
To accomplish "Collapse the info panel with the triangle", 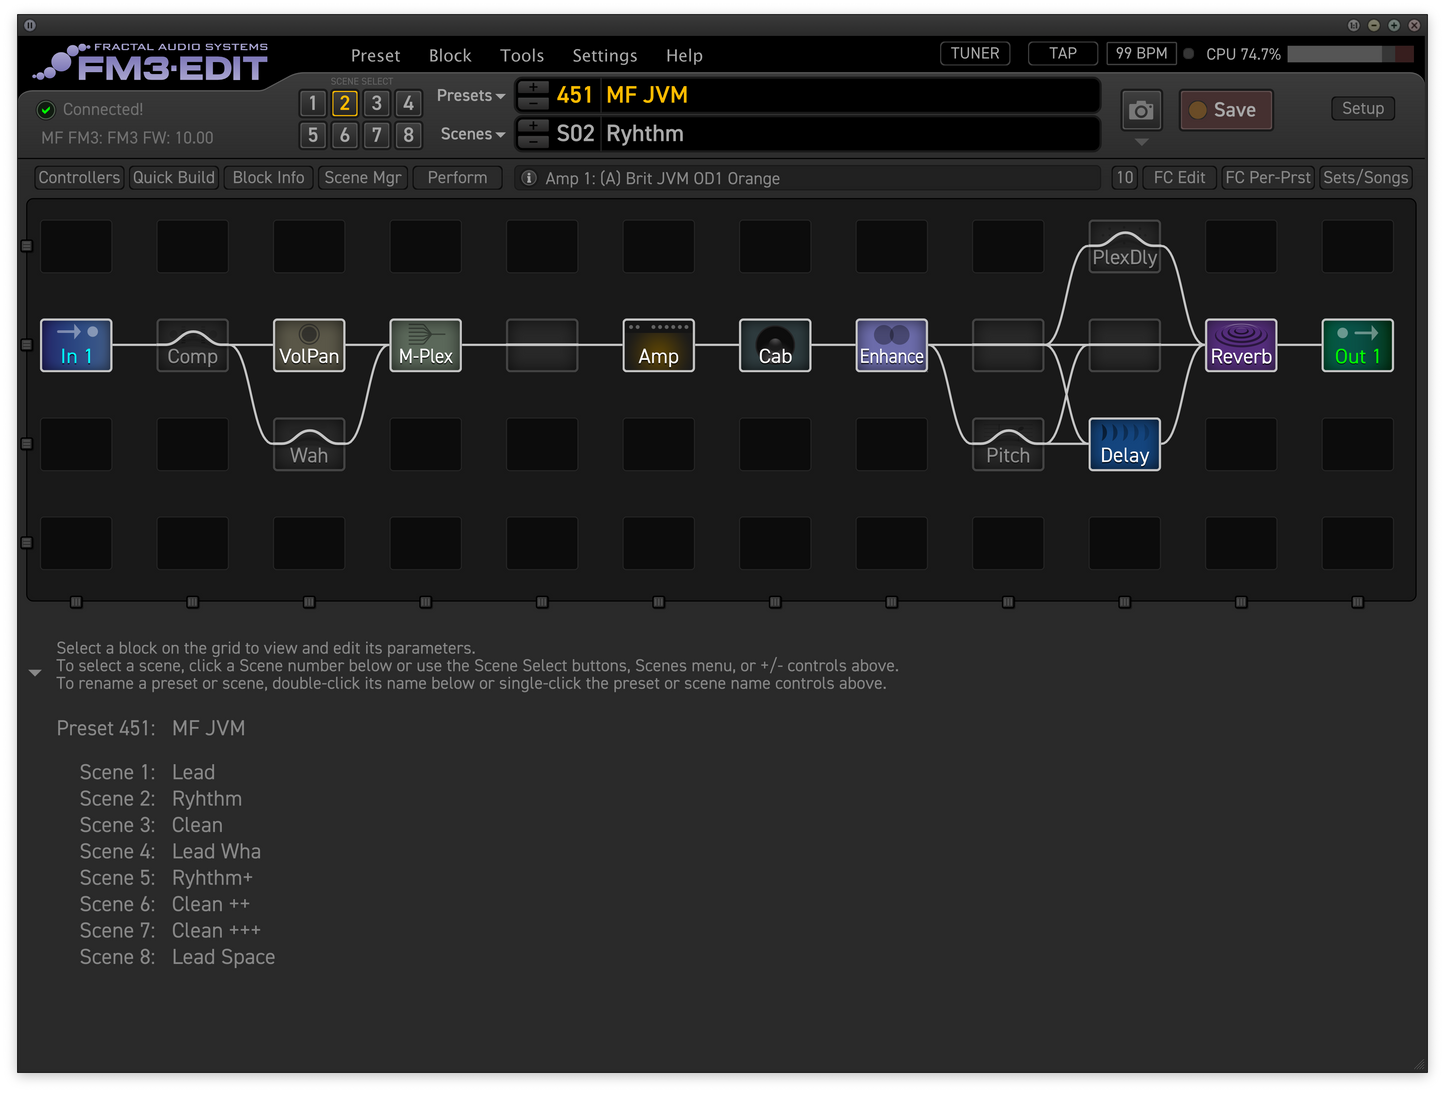I will [35, 672].
